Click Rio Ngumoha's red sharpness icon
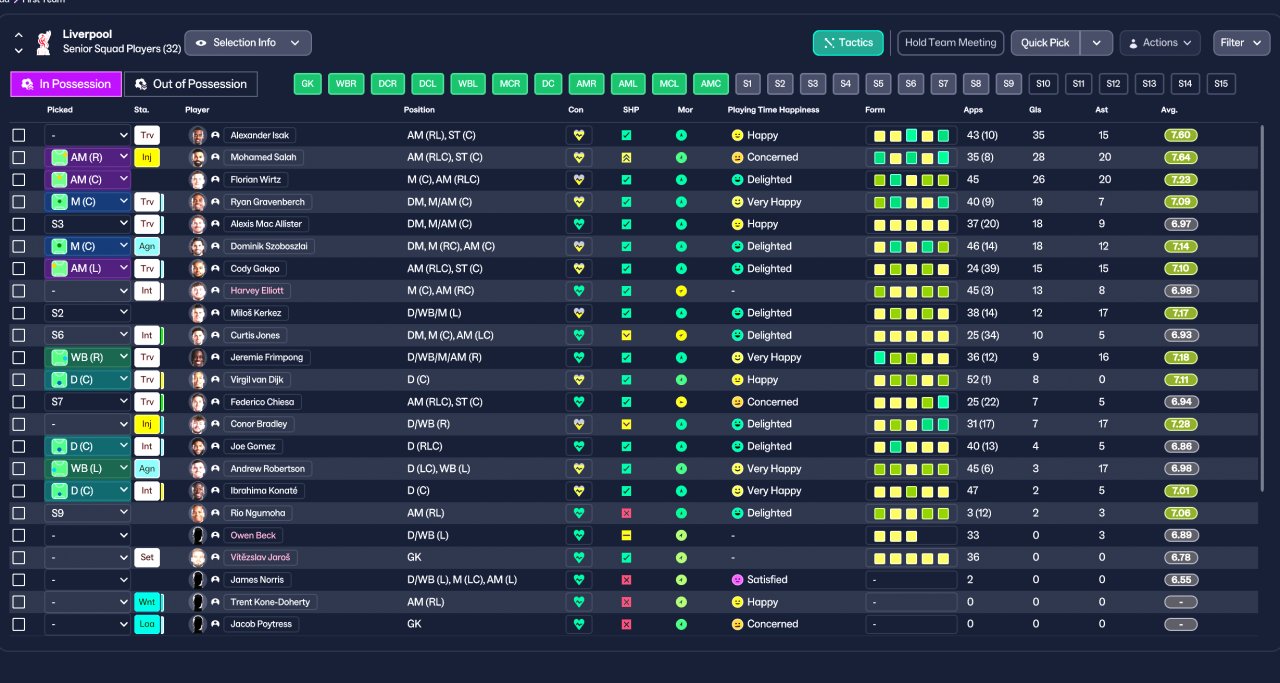 (626, 513)
